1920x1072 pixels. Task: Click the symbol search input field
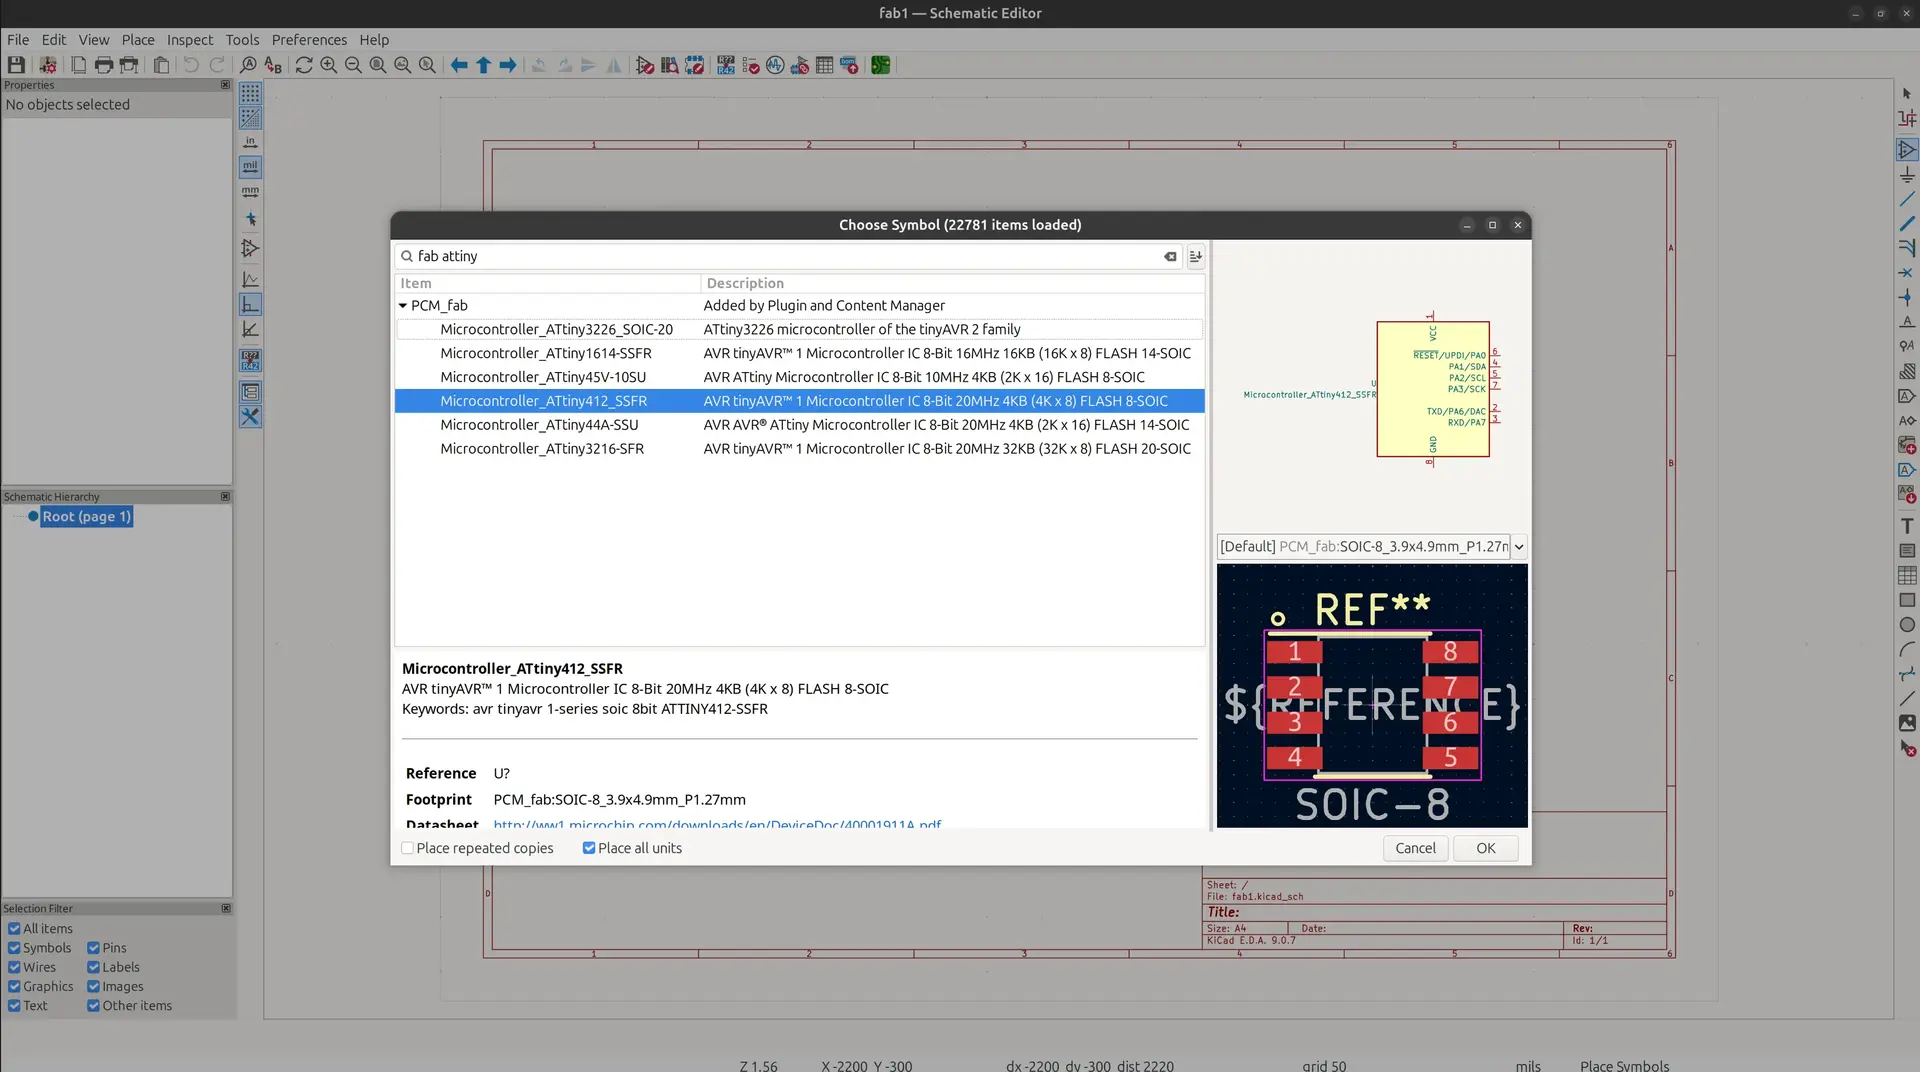(788, 256)
